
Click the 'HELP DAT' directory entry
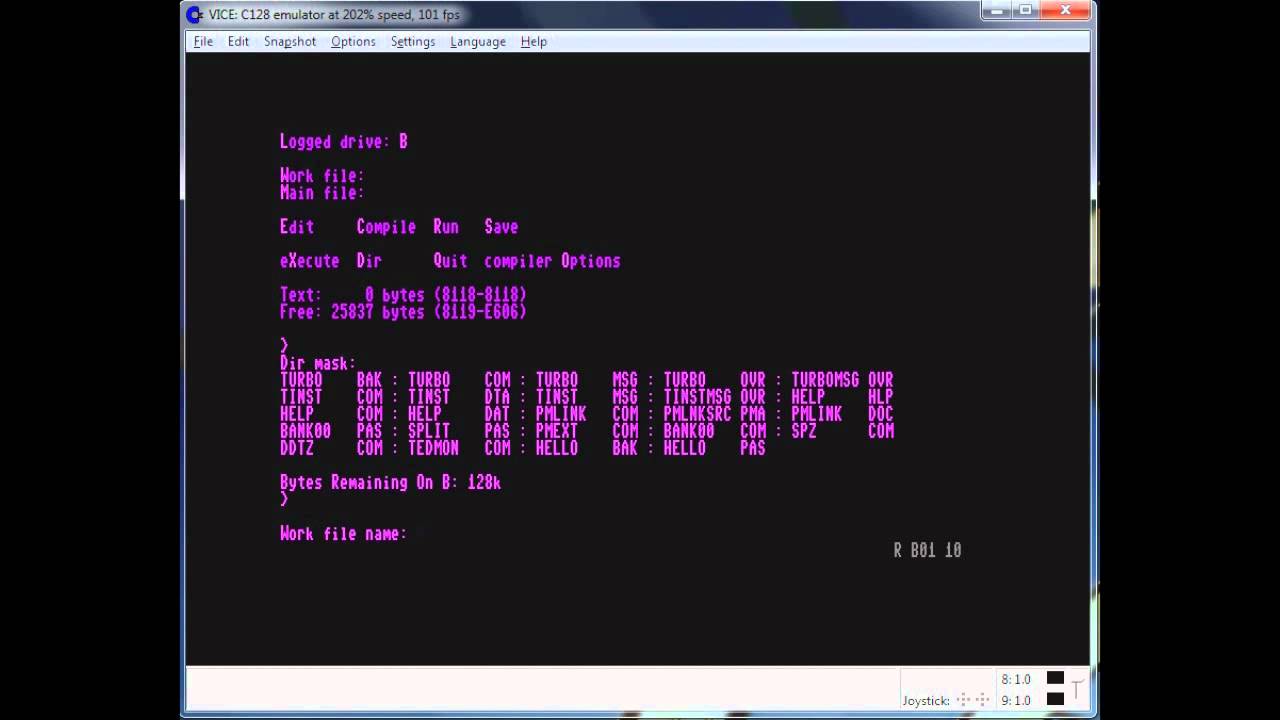pos(459,414)
